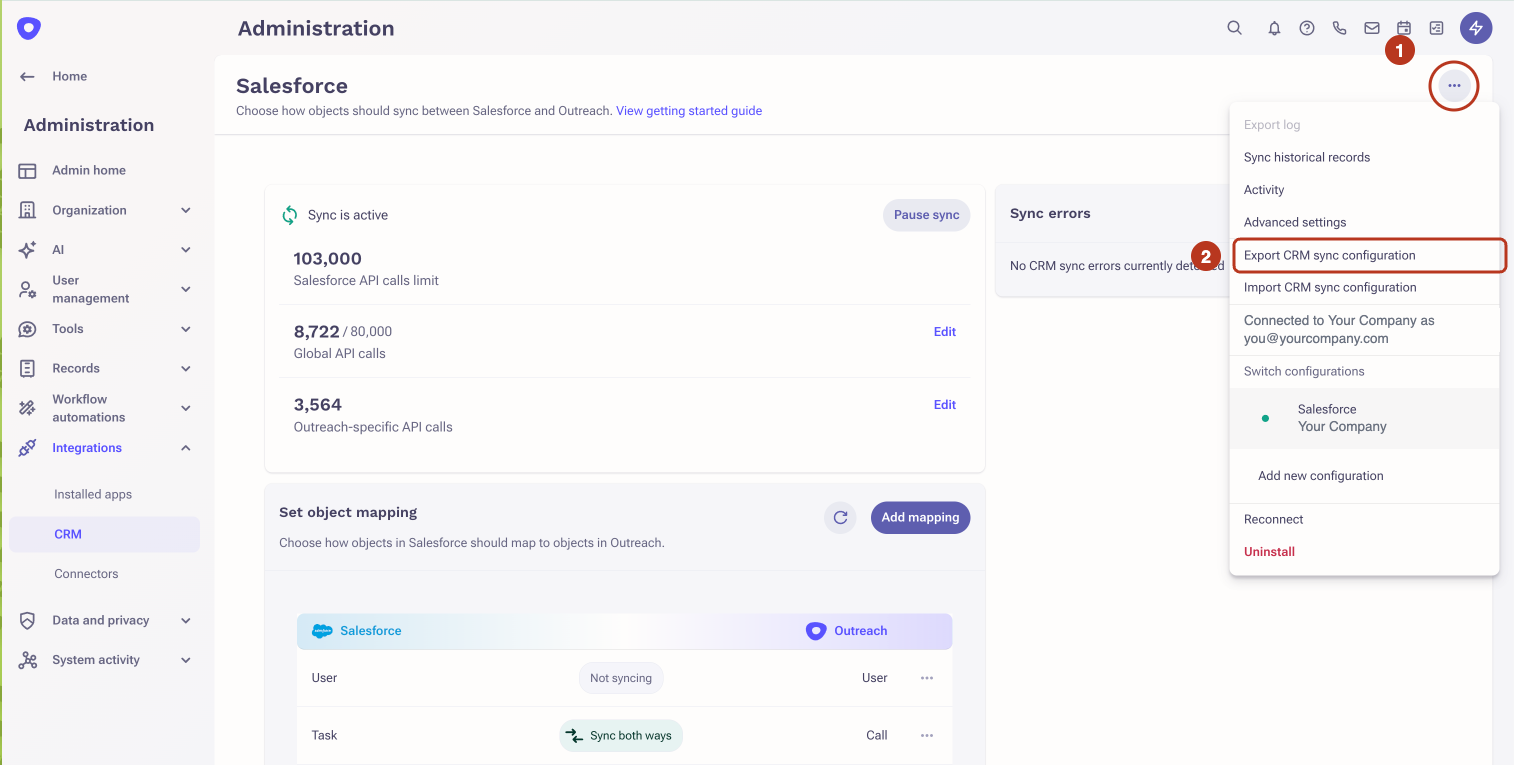The image size is (1514, 765).
Task: Click the Records icon in sidebar
Action: coord(28,368)
